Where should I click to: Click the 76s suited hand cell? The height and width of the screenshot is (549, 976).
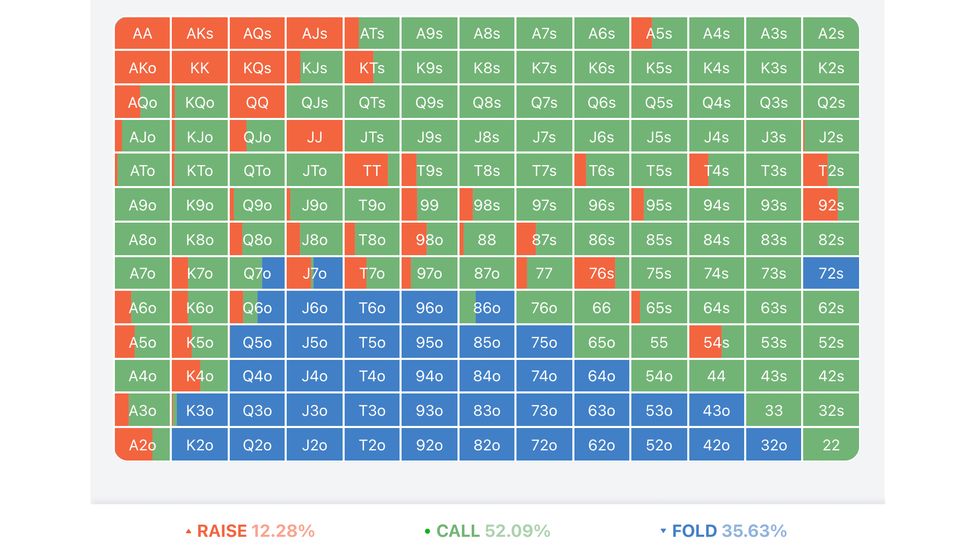click(601, 273)
